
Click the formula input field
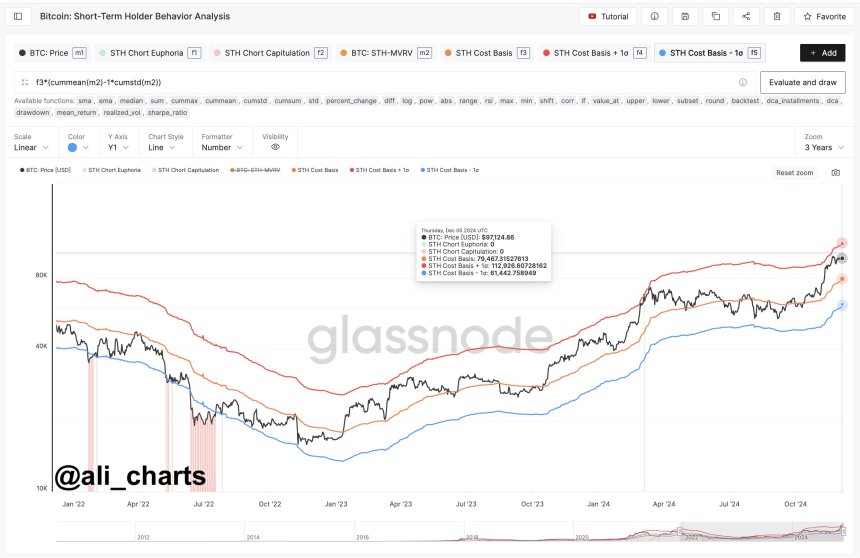click(x=380, y=82)
